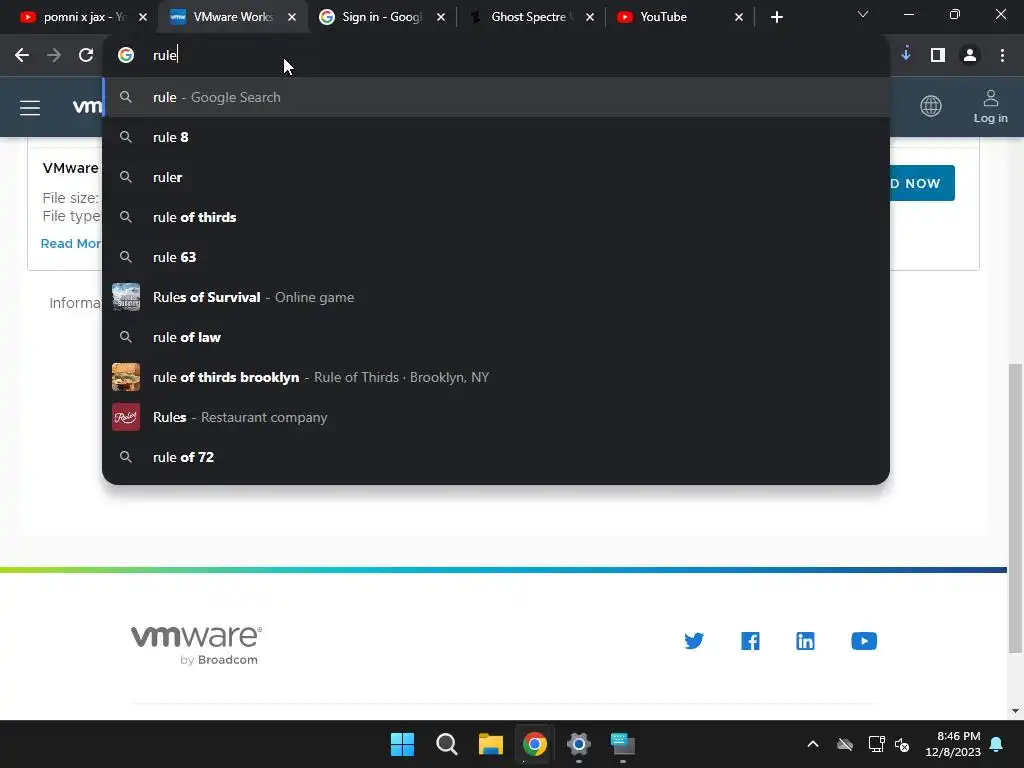
Task: Click the OneDrive tray icon
Action: tap(845, 744)
